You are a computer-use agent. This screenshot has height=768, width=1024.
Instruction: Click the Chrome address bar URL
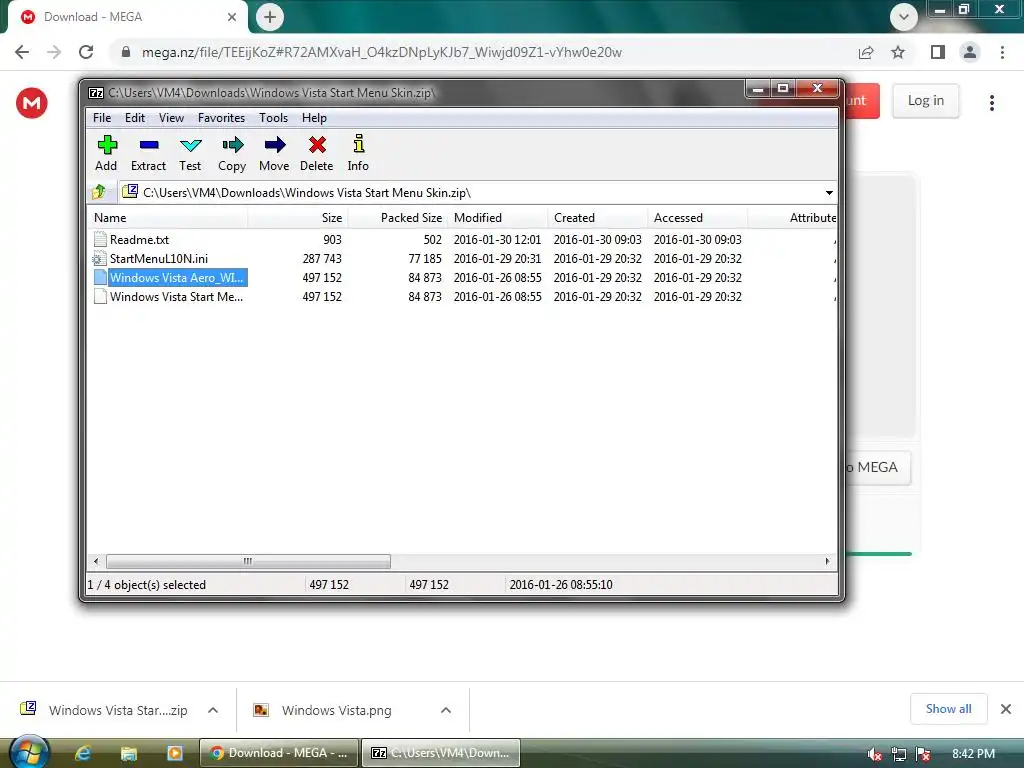click(x=381, y=52)
